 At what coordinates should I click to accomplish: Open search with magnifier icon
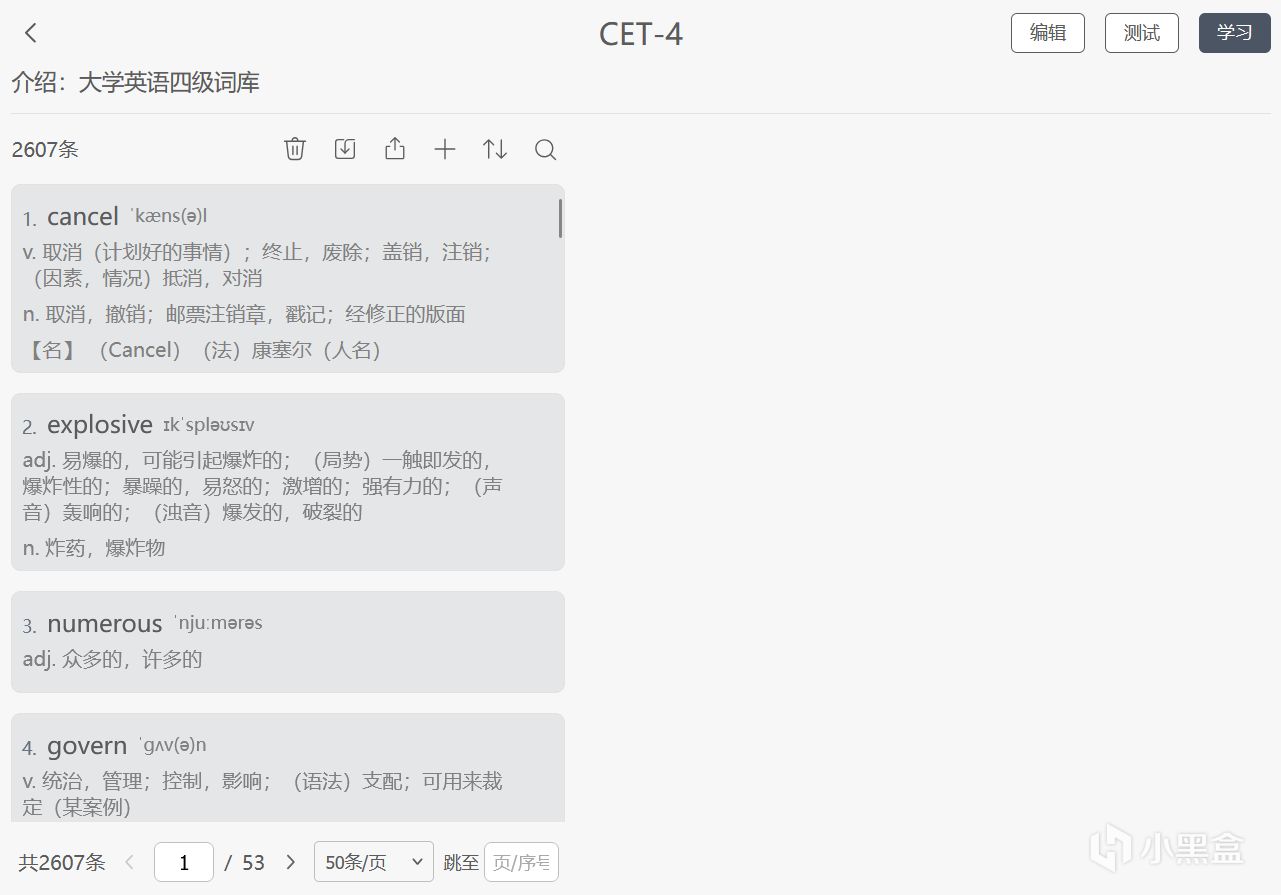click(545, 149)
